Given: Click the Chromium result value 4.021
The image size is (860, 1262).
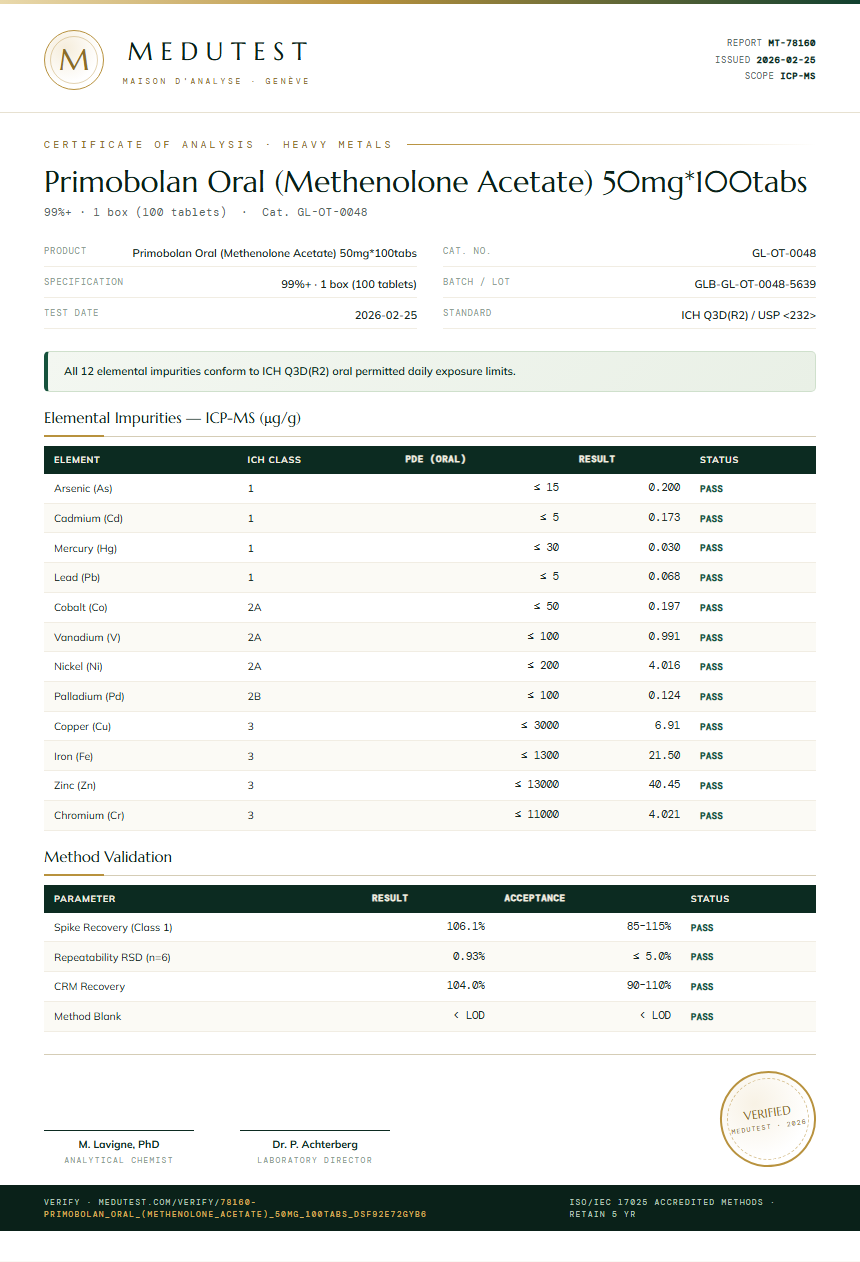Looking at the screenshot, I should click(664, 814).
